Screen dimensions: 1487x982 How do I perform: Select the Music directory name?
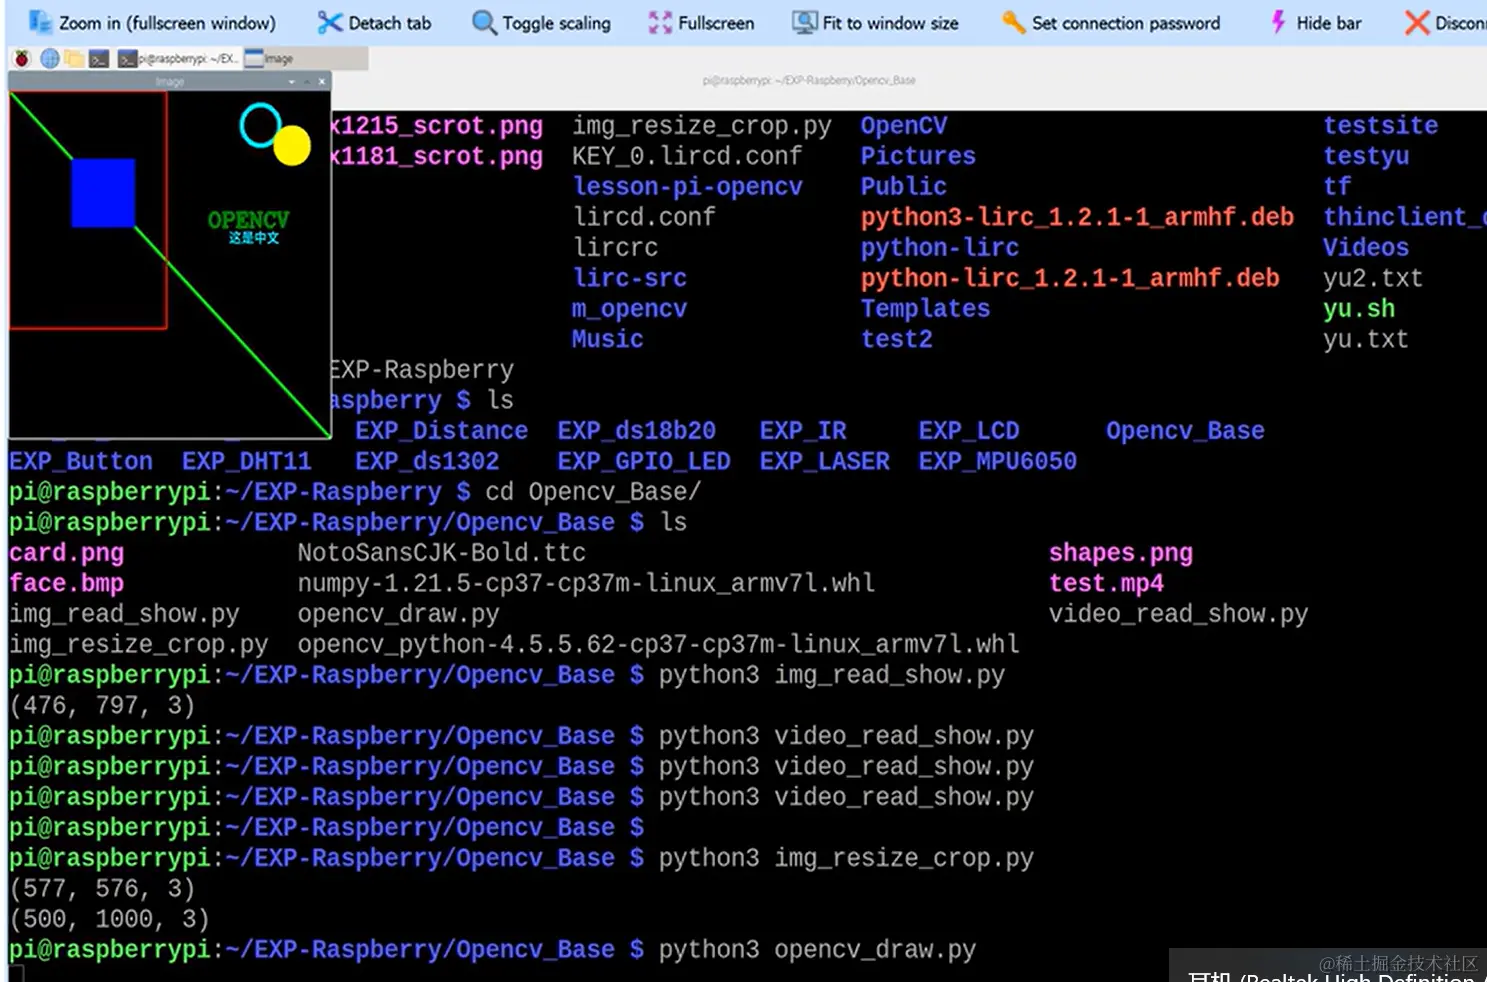tap(608, 339)
